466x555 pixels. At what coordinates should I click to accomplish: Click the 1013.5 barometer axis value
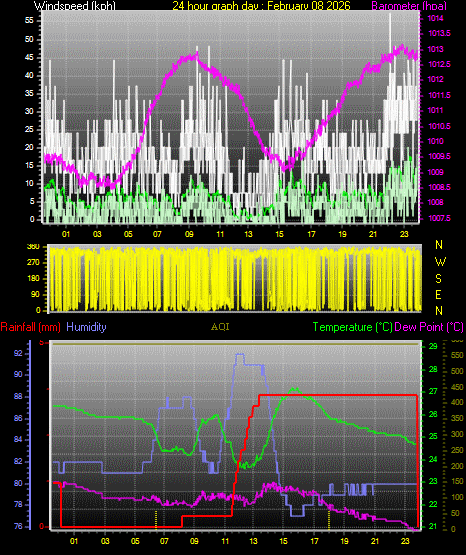[439, 33]
